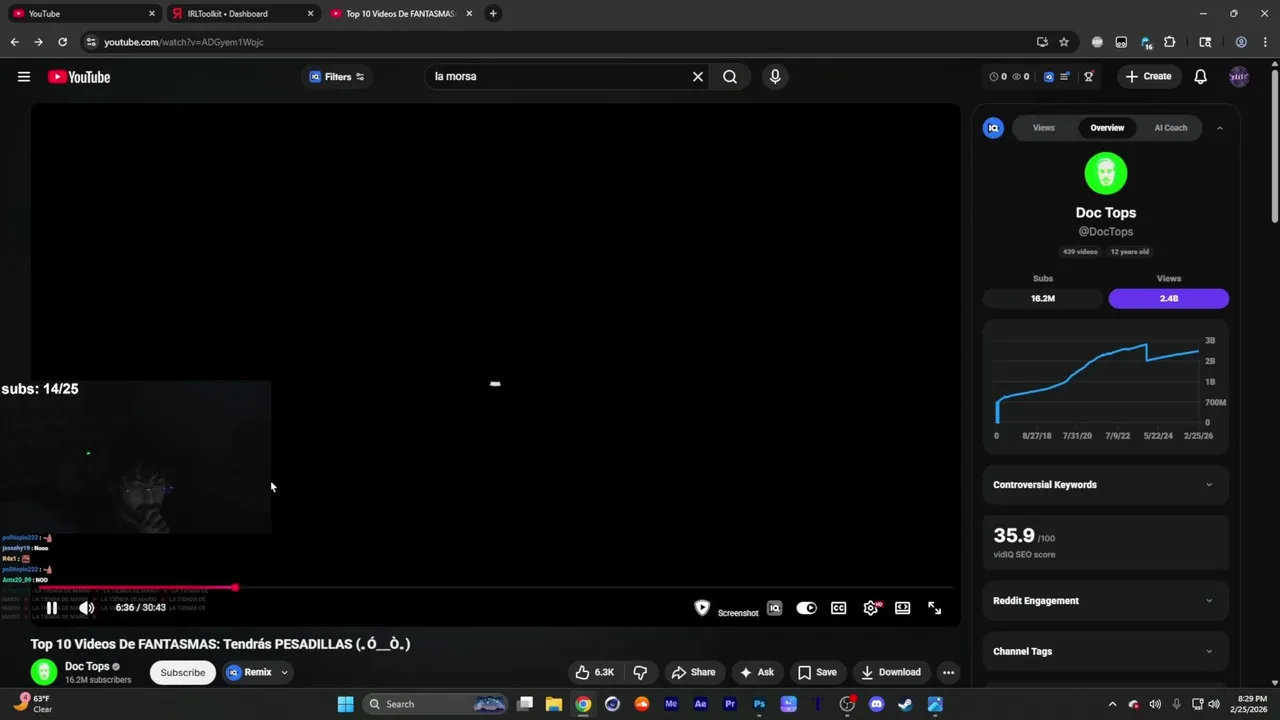This screenshot has height=720, width=1280.
Task: Open Photoshop from the taskbar
Action: (759, 704)
